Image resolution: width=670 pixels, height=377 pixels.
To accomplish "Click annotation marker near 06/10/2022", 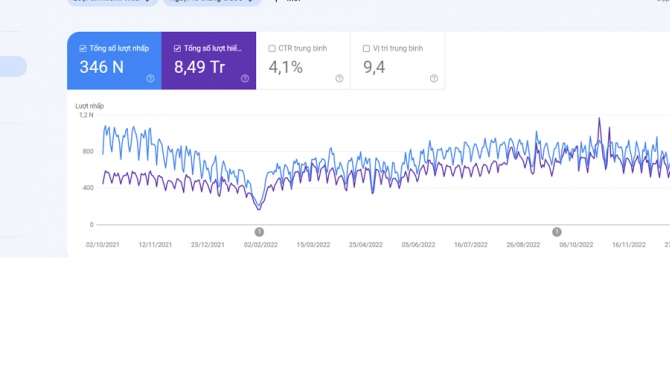I will 556,232.
